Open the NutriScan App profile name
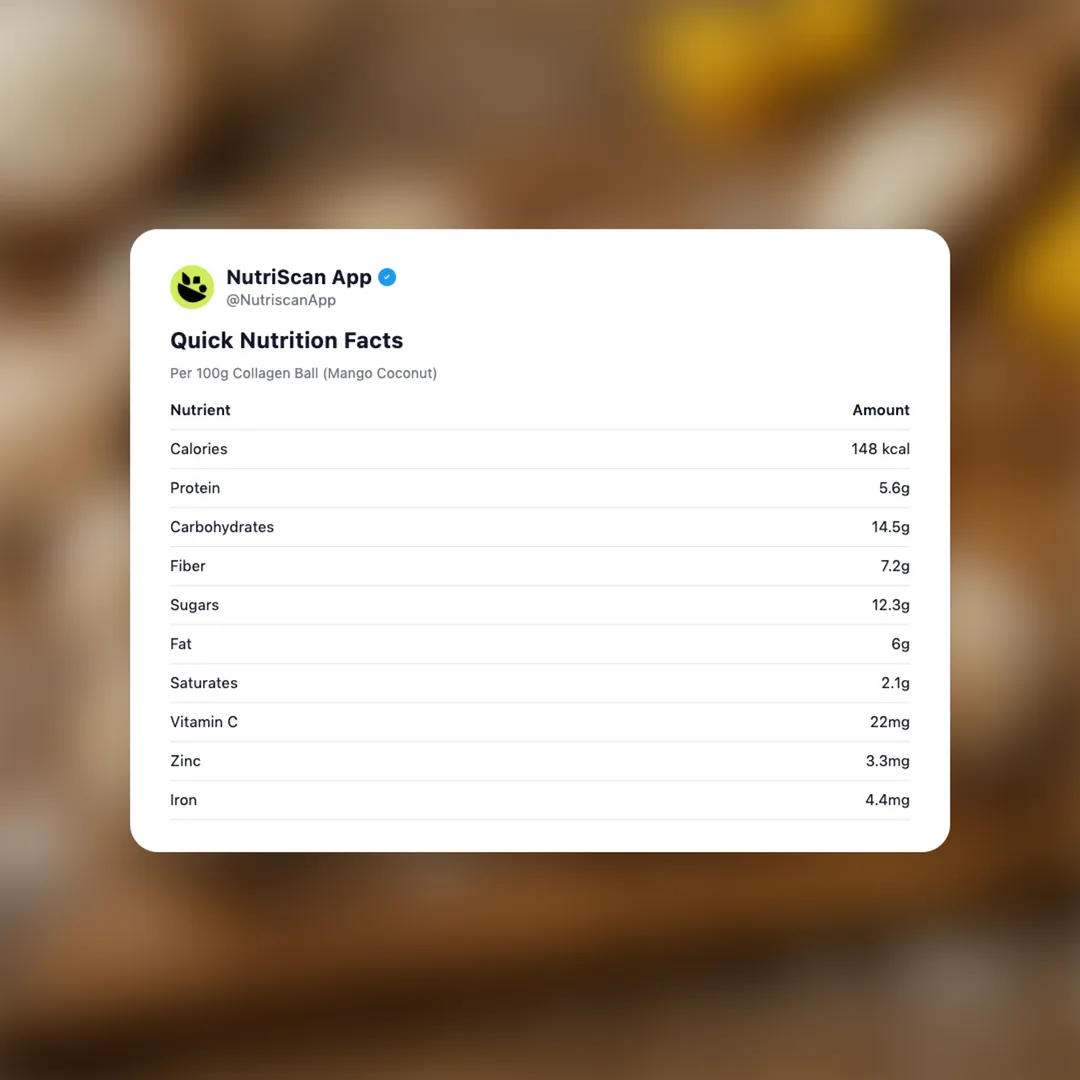The height and width of the screenshot is (1080, 1080). pyautogui.click(x=298, y=277)
